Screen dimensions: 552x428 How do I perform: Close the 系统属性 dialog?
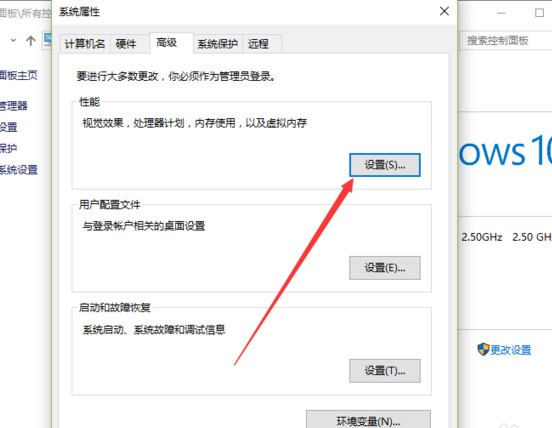point(444,11)
